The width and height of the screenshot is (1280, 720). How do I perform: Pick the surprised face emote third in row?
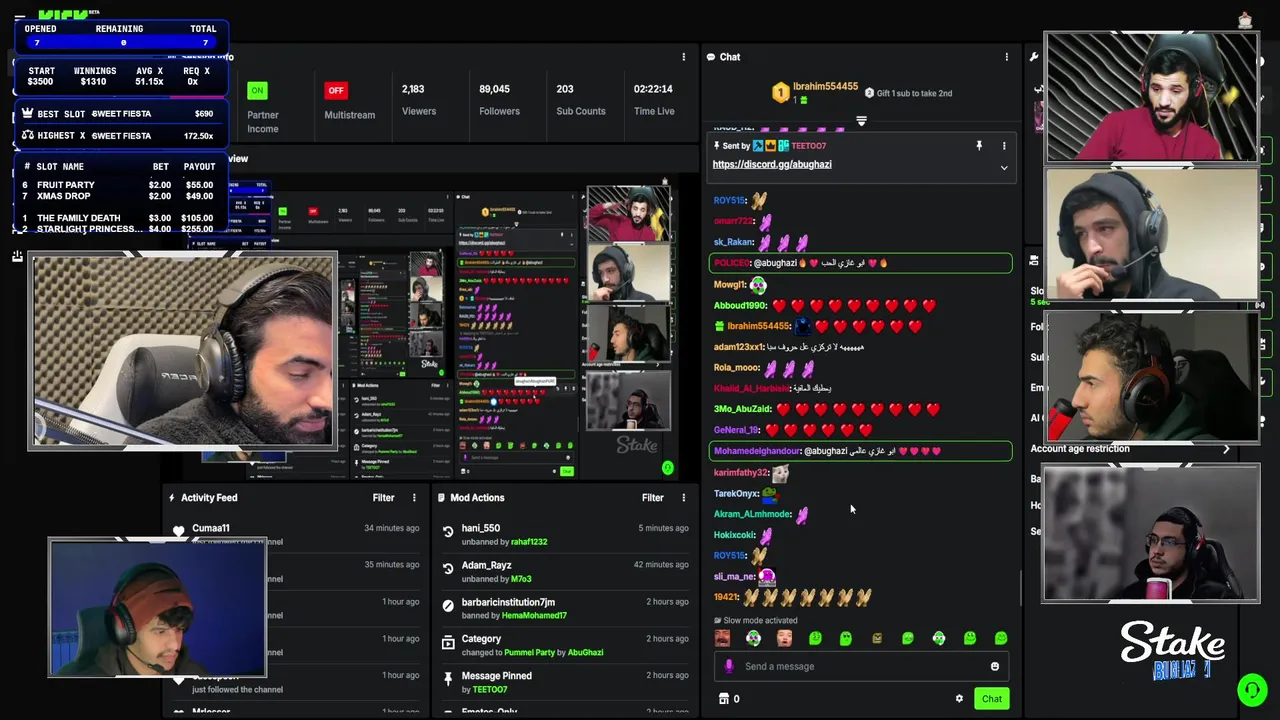pyautogui.click(x=785, y=638)
